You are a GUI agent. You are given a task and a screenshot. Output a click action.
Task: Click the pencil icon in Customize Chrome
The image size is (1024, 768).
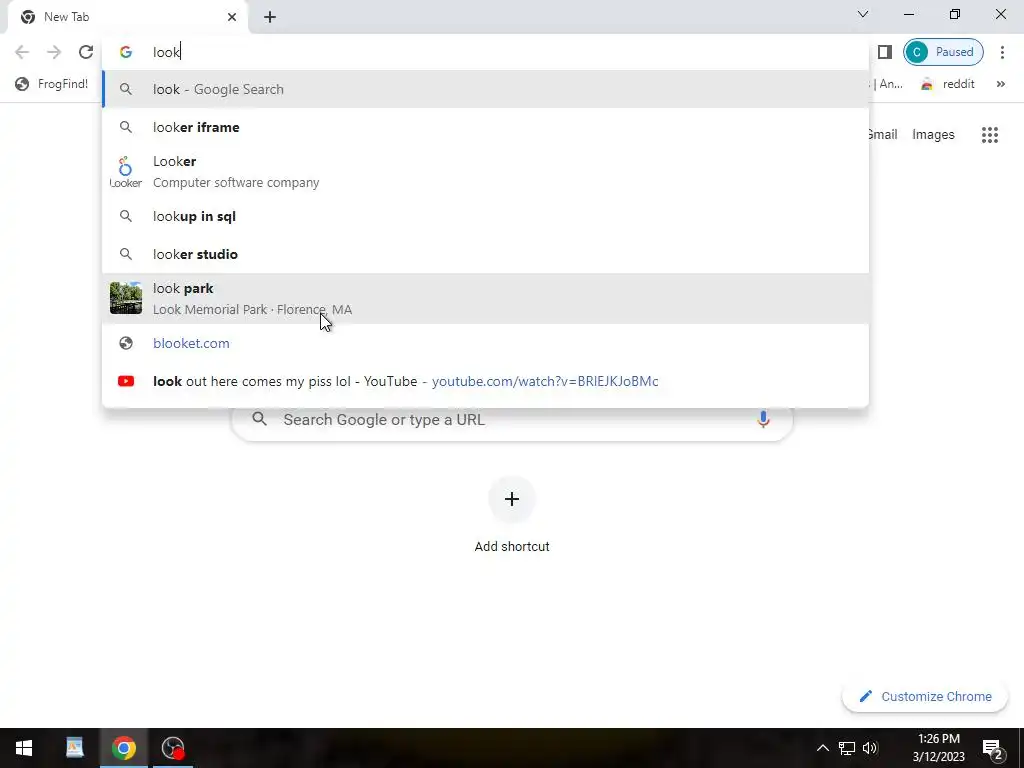(865, 696)
